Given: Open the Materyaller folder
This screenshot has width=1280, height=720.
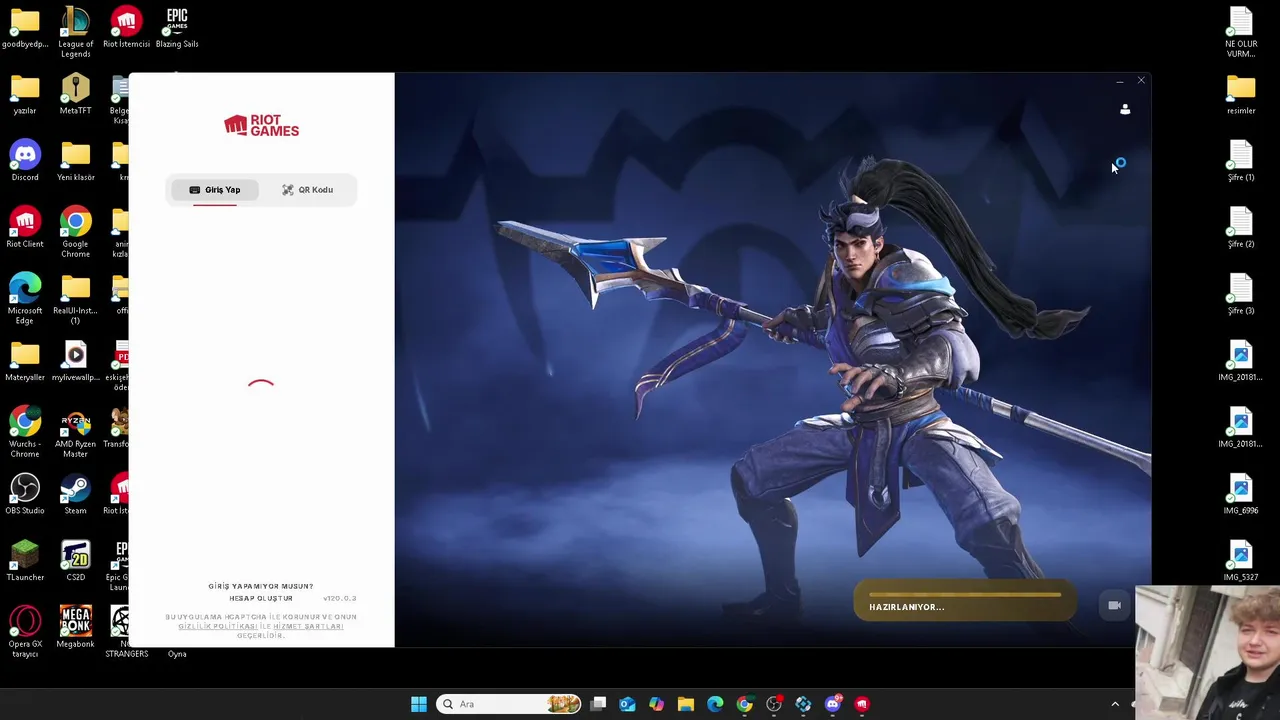Looking at the screenshot, I should point(25,360).
